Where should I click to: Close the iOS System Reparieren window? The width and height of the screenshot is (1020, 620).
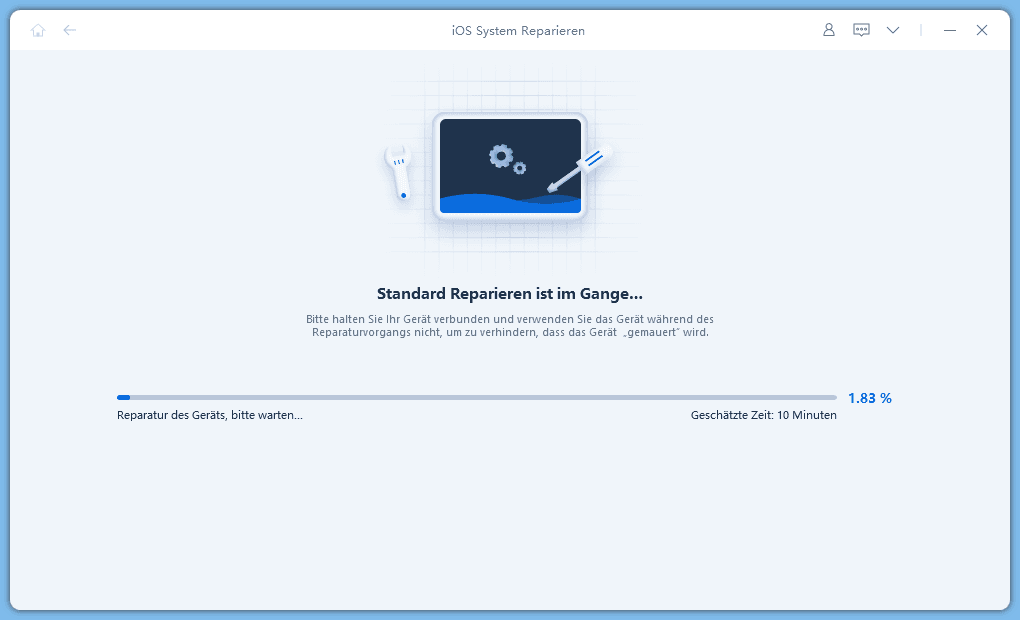[x=982, y=30]
